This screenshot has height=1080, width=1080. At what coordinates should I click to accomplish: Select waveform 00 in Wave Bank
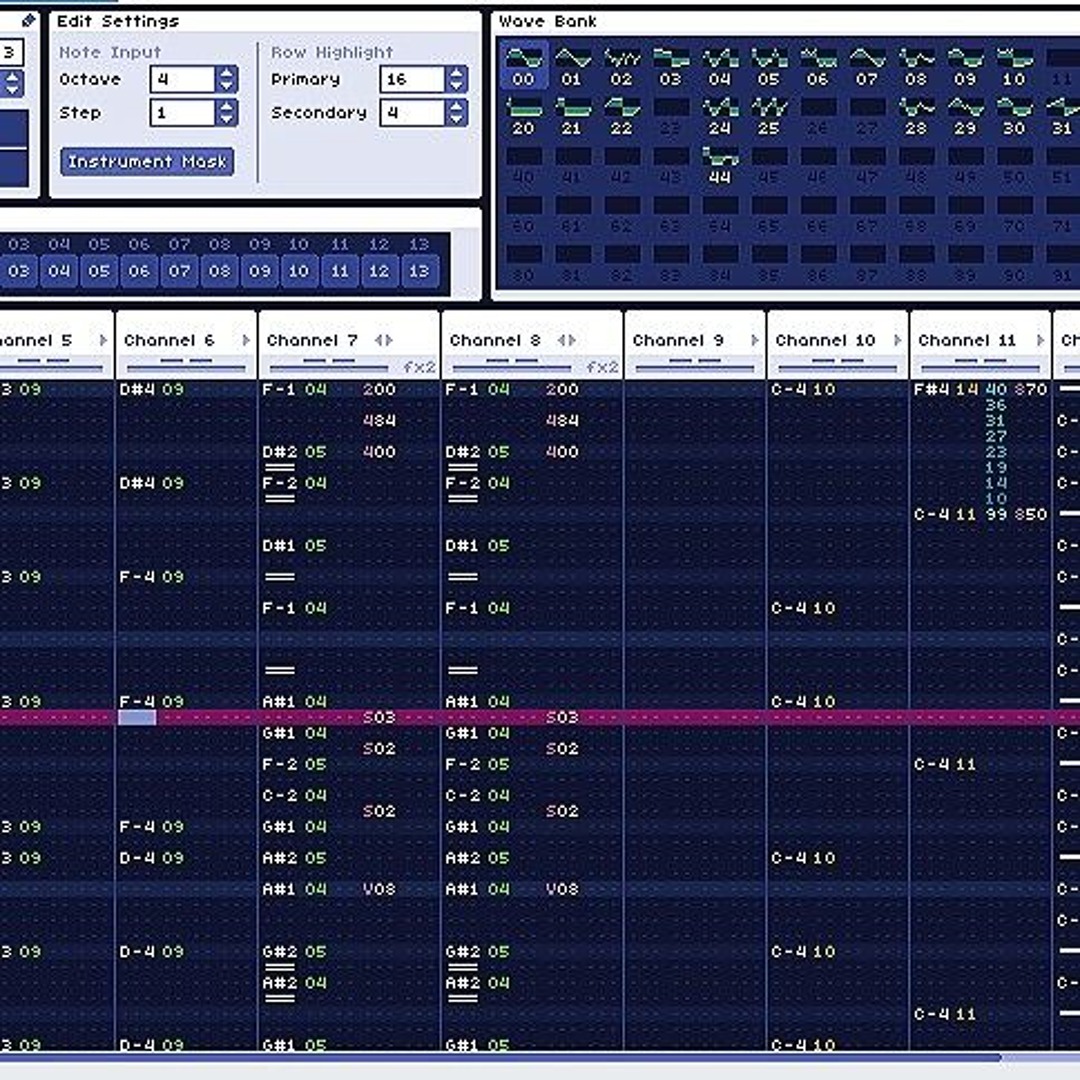[x=523, y=65]
